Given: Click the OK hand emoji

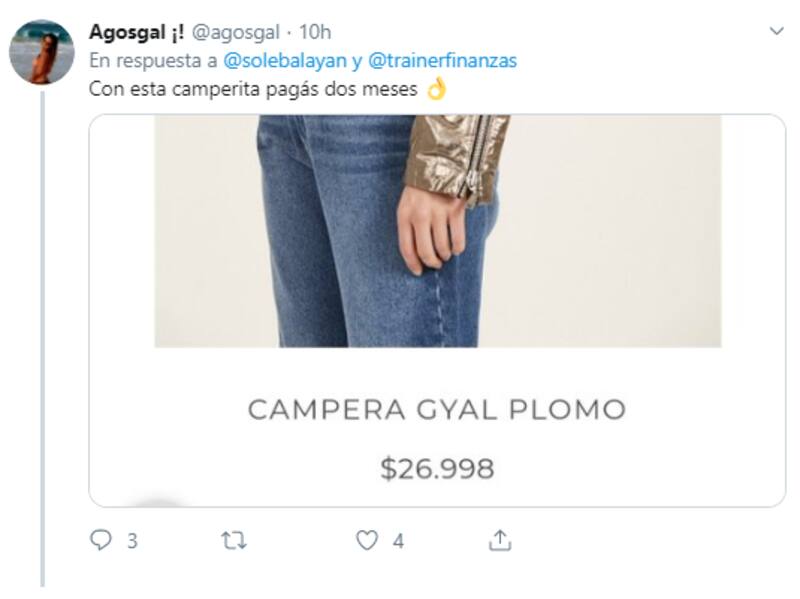Looking at the screenshot, I should 436,88.
